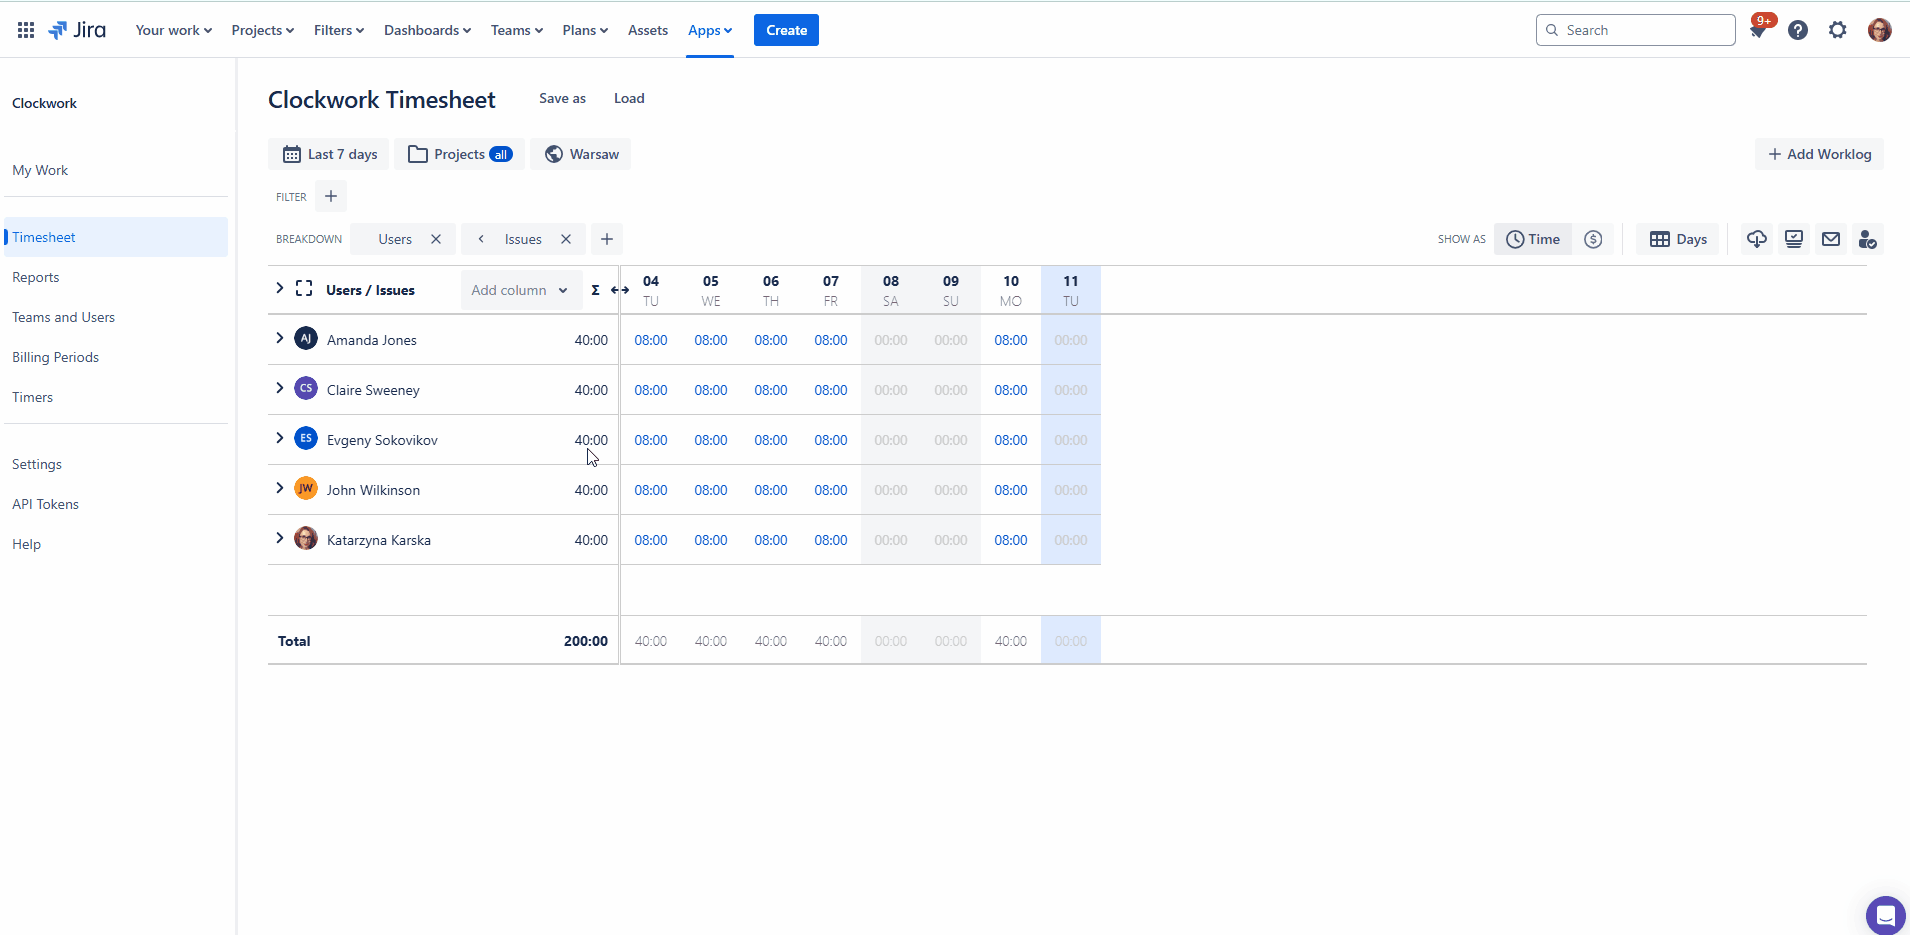Open the Jira app switcher grid

tap(26, 30)
